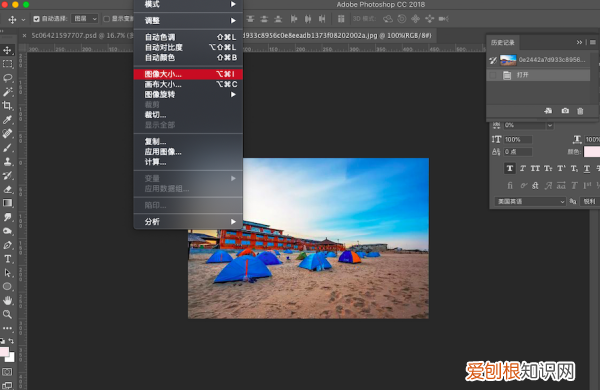Create new snapshot camera icon in History
Screen dimensions: 600x390
tap(565, 111)
